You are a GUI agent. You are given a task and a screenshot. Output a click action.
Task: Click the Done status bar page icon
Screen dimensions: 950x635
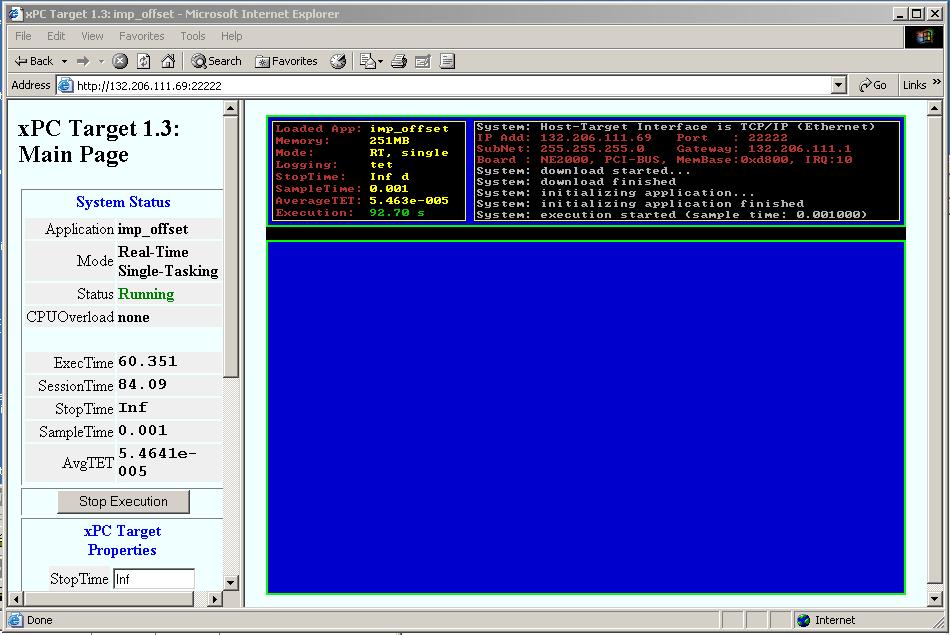tap(16, 620)
